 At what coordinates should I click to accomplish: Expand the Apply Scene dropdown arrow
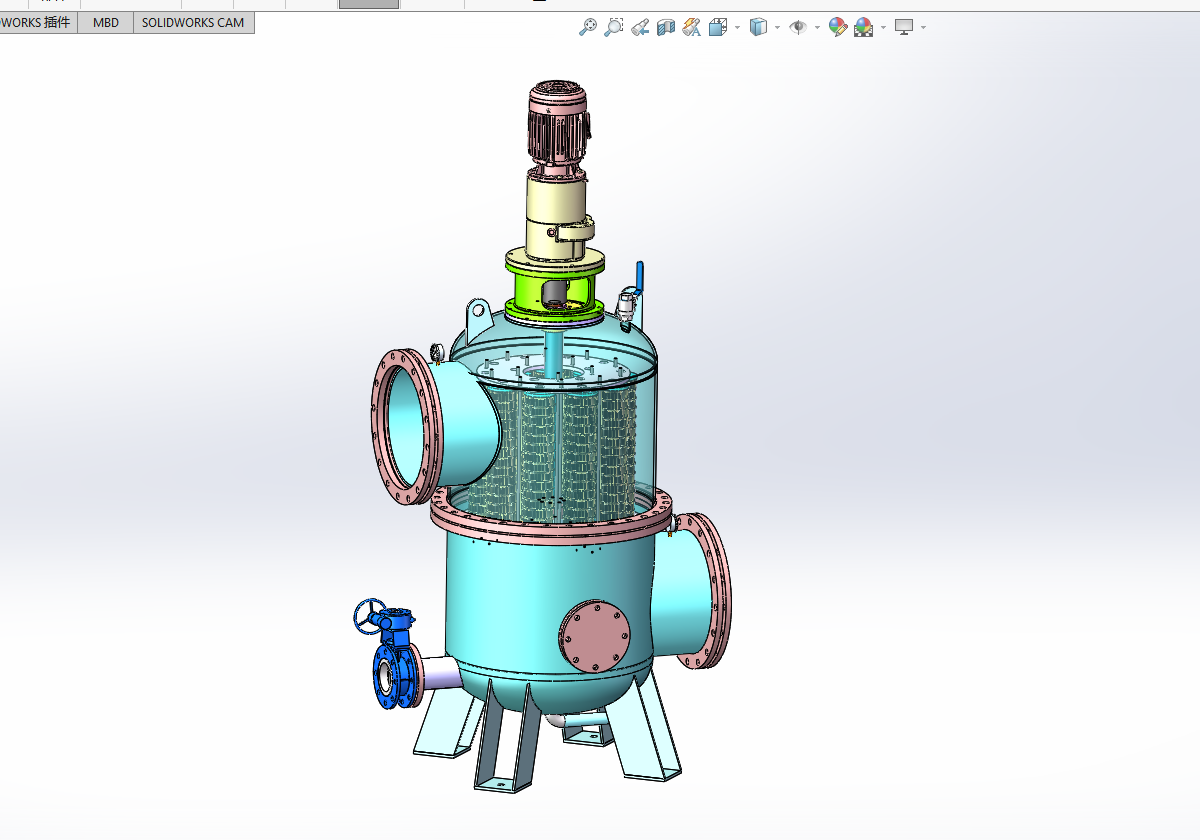click(883, 27)
